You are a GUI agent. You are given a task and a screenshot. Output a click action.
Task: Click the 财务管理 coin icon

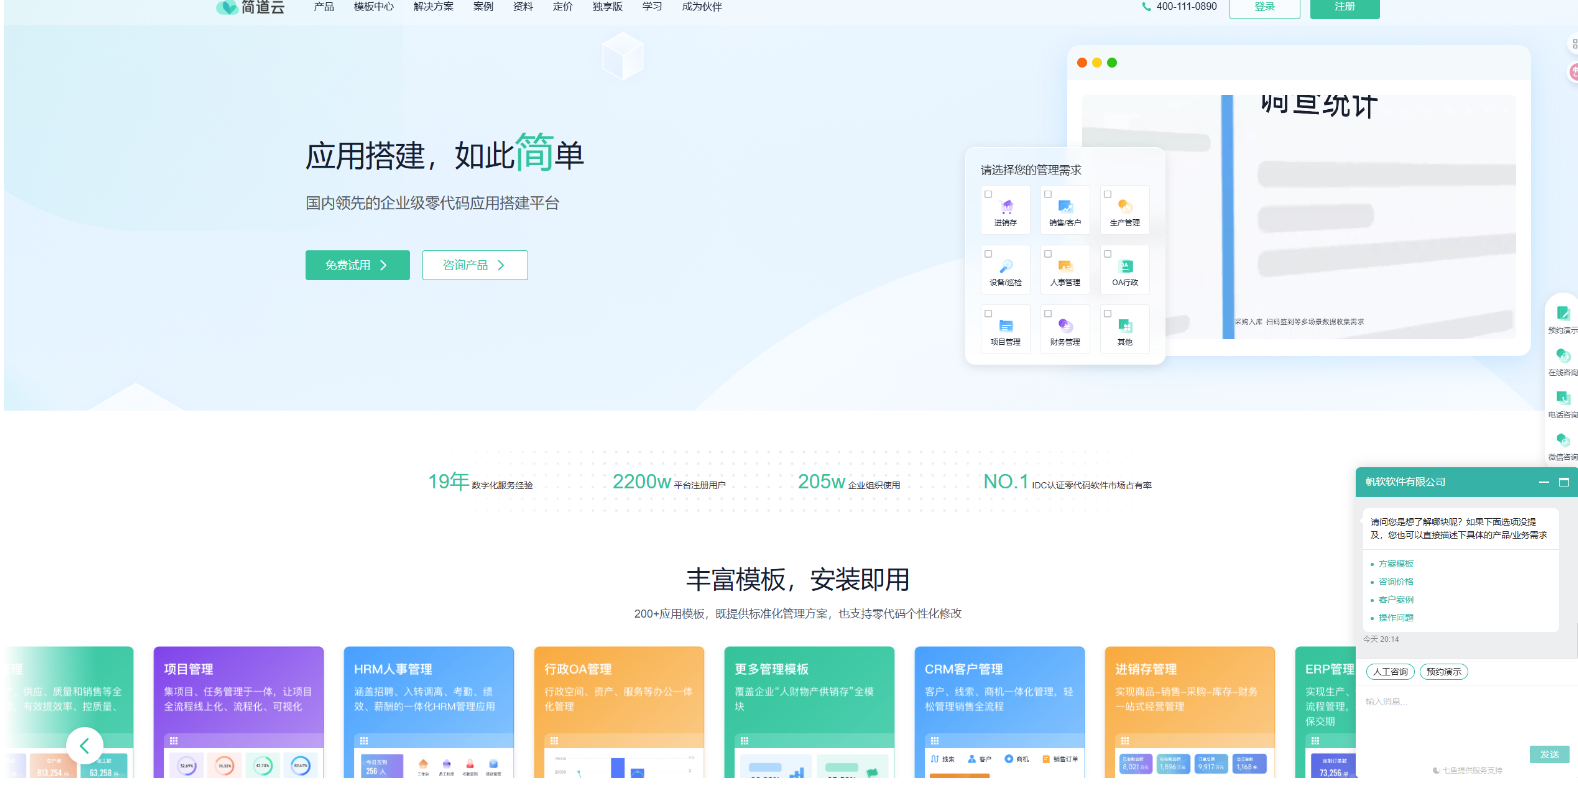click(x=1065, y=326)
